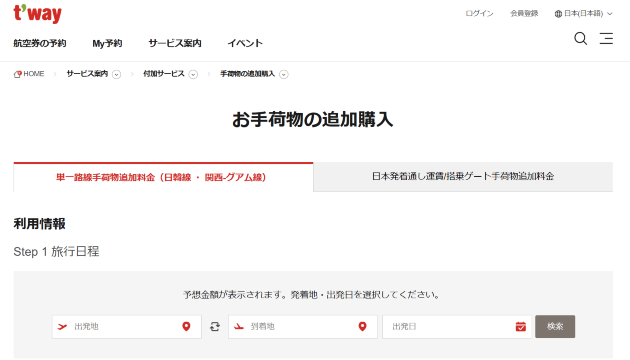Click the ログイン link
Screen dimensions: 630x360
pyautogui.click(x=479, y=14)
